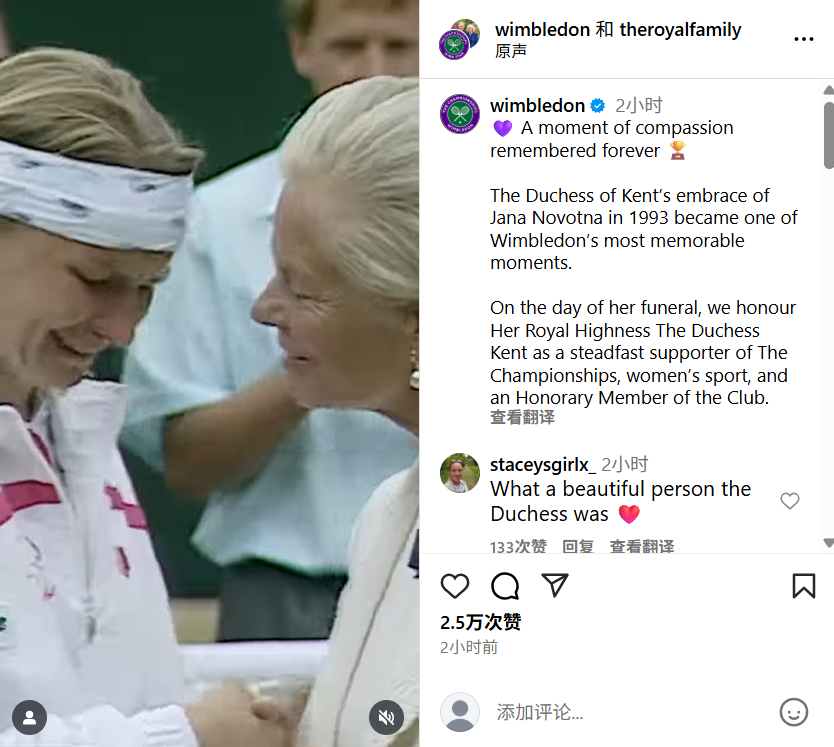Click the wimbledon profile picture beside caption
This screenshot has width=834, height=747.
point(460,114)
